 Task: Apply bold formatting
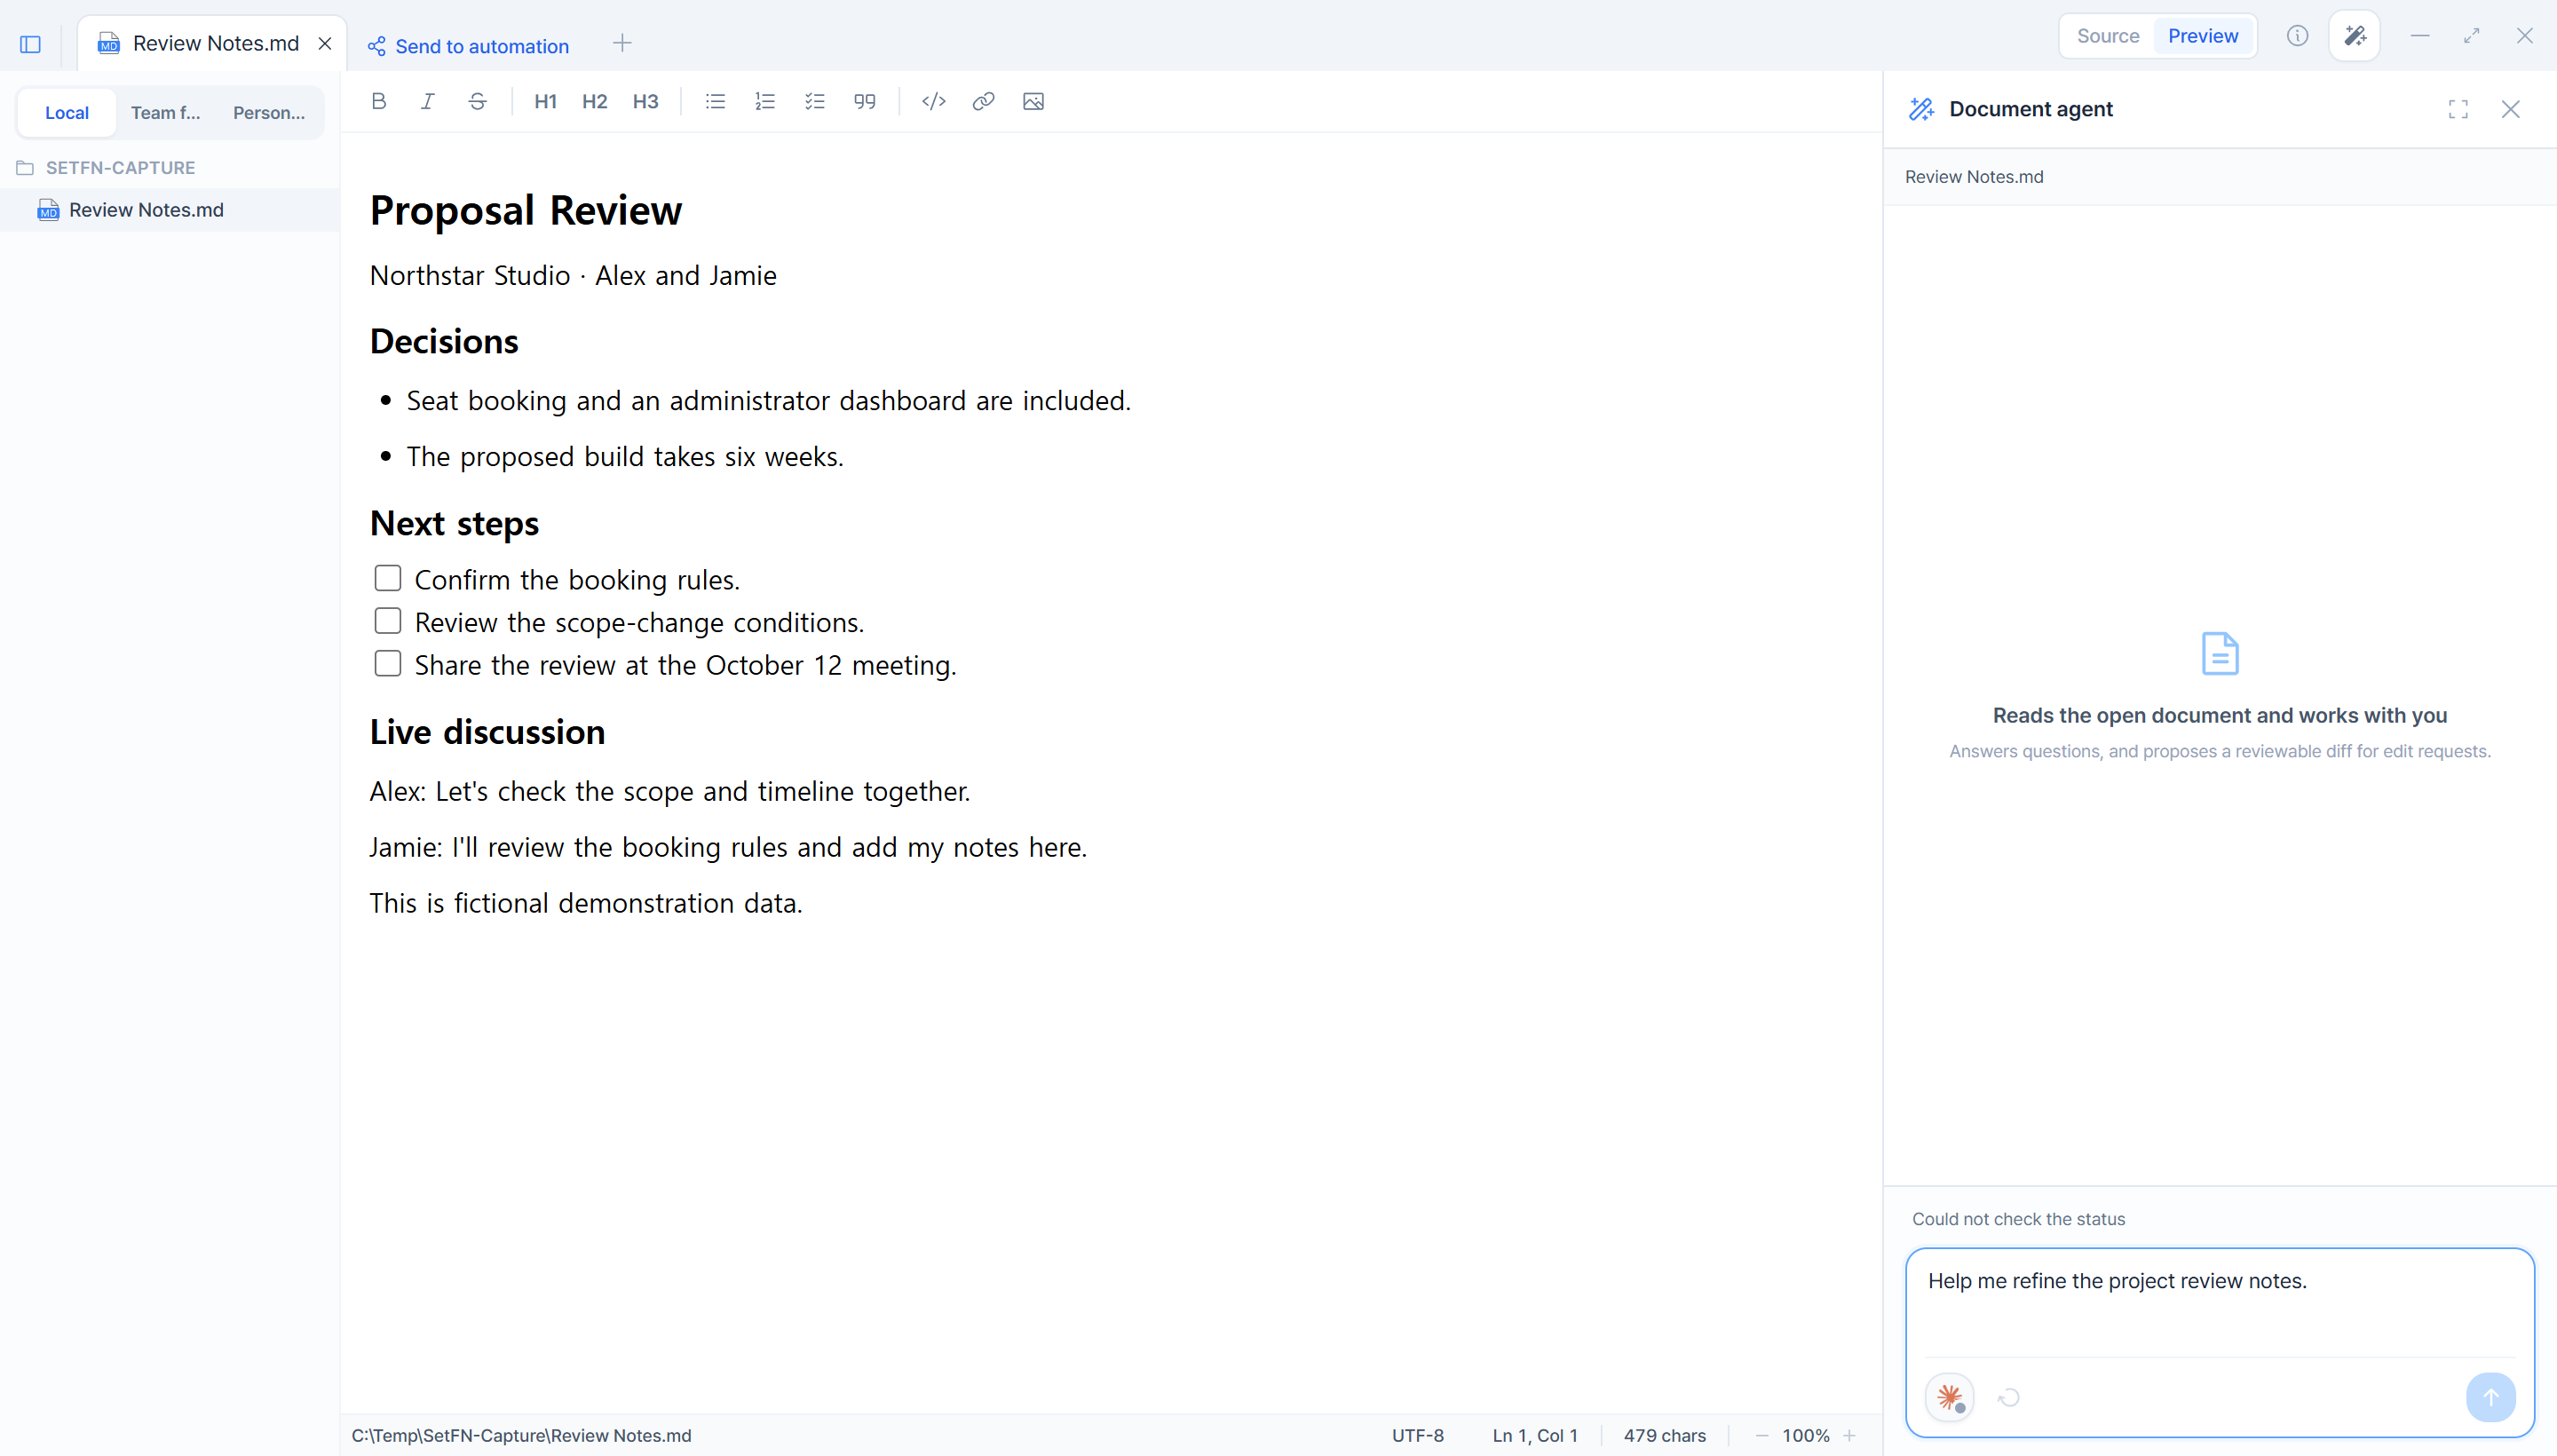point(378,101)
